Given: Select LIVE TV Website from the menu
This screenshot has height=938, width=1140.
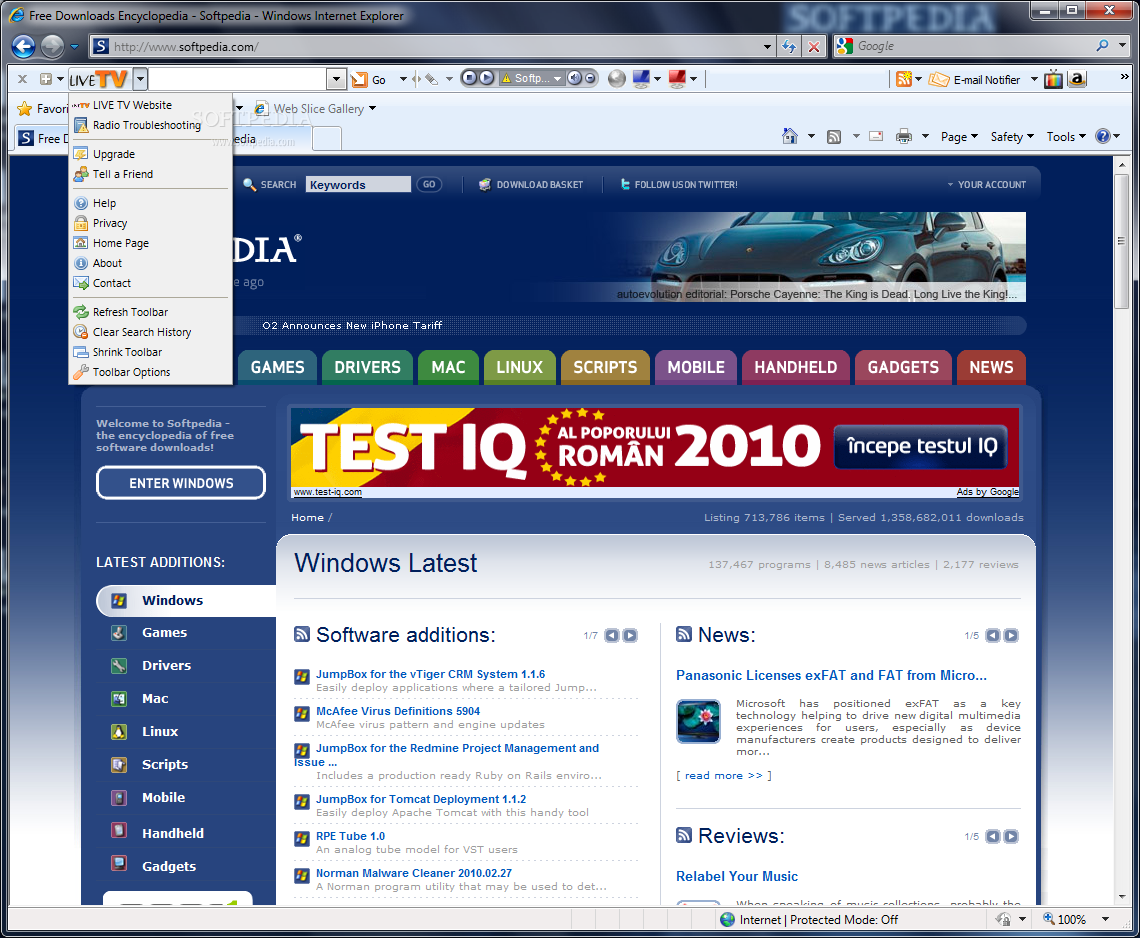Looking at the screenshot, I should pos(150,105).
